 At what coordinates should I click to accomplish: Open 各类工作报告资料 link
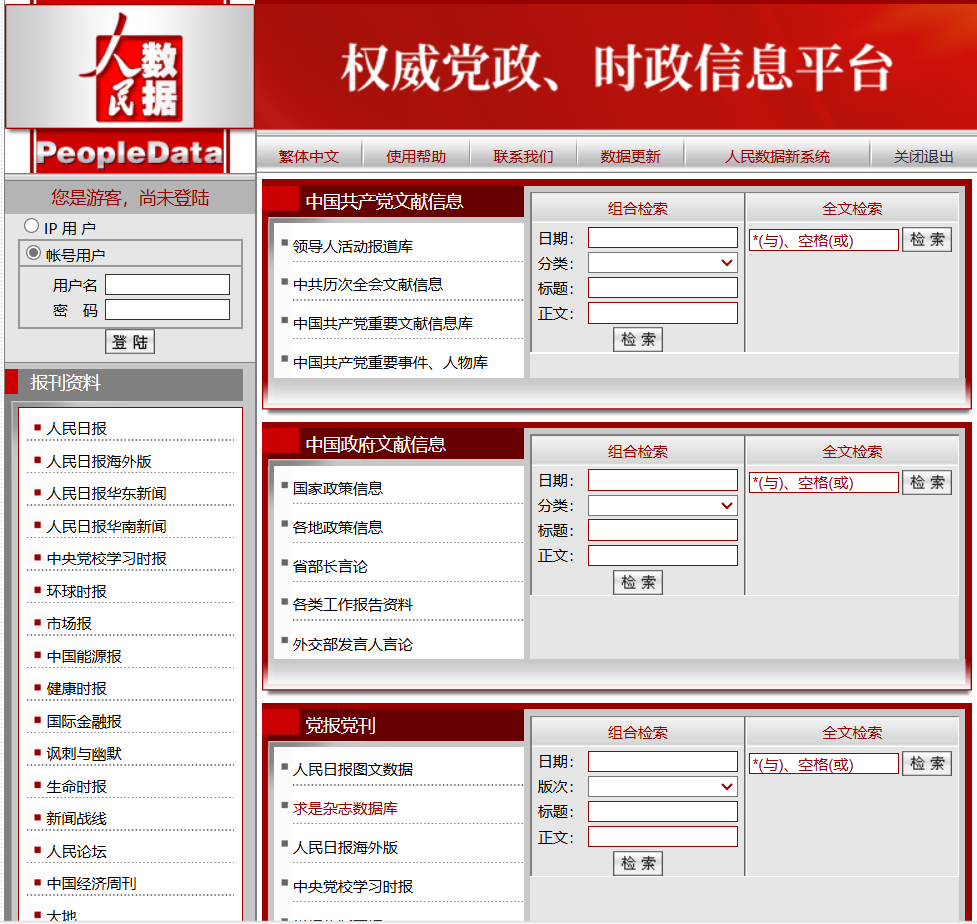click(353, 604)
